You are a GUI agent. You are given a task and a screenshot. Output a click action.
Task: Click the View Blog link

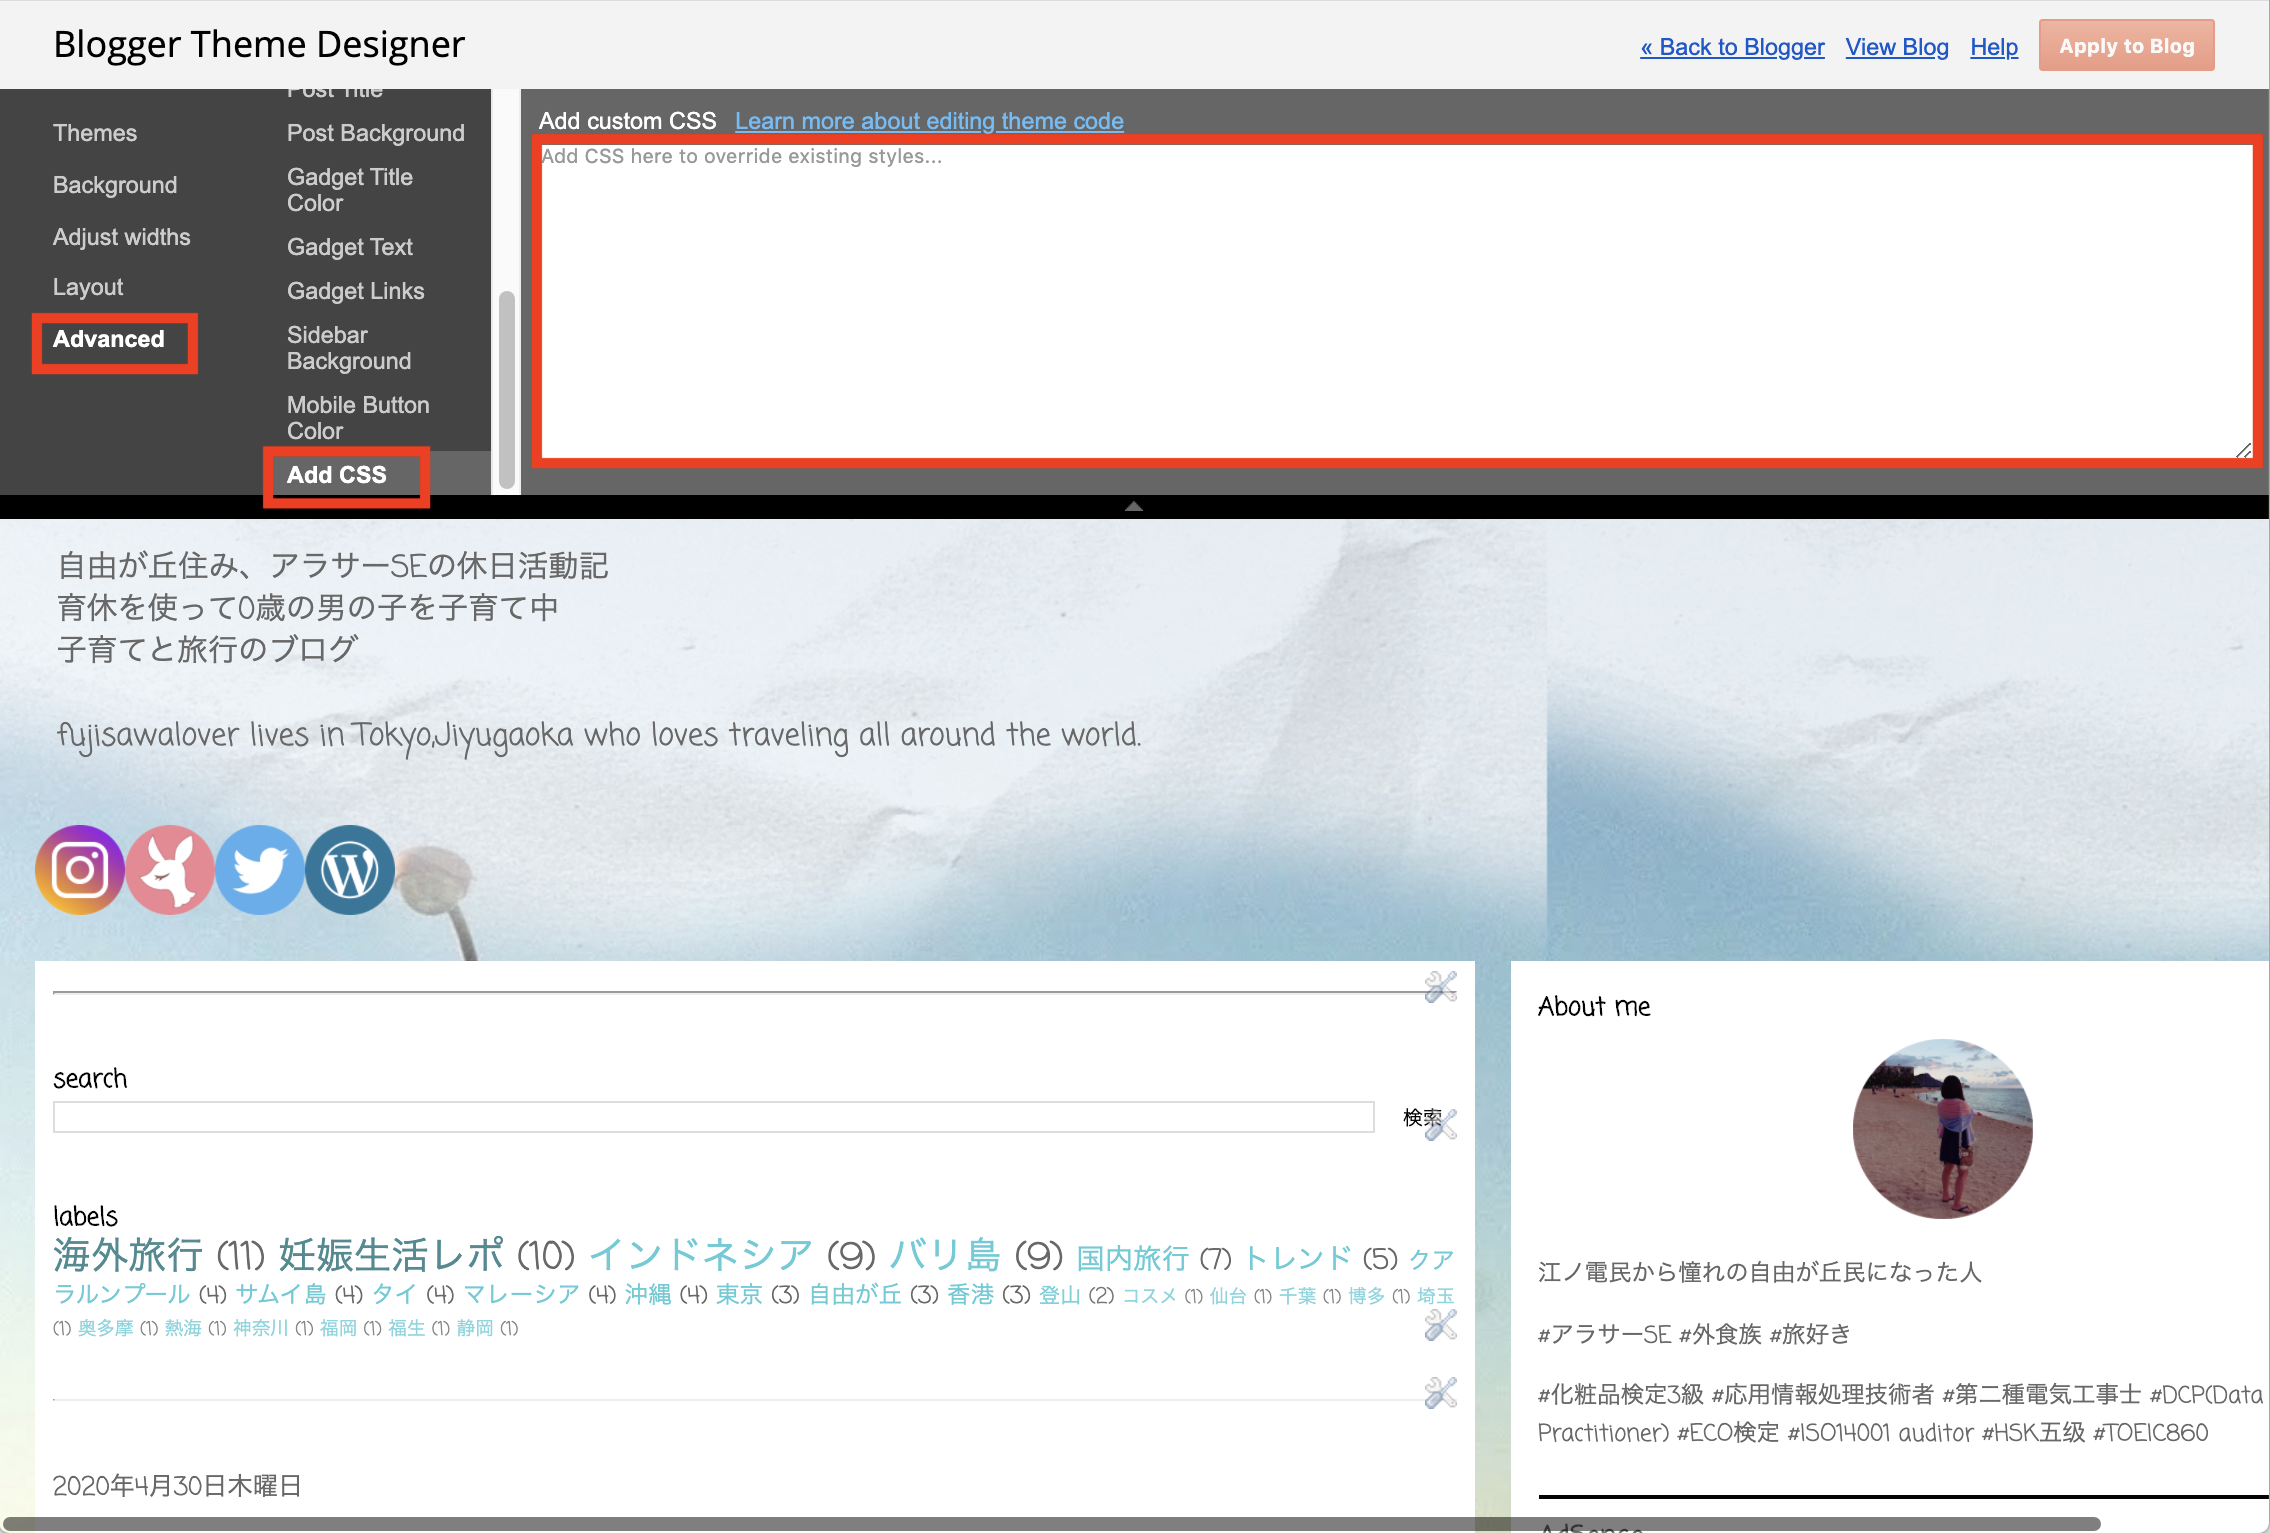coord(1897,47)
